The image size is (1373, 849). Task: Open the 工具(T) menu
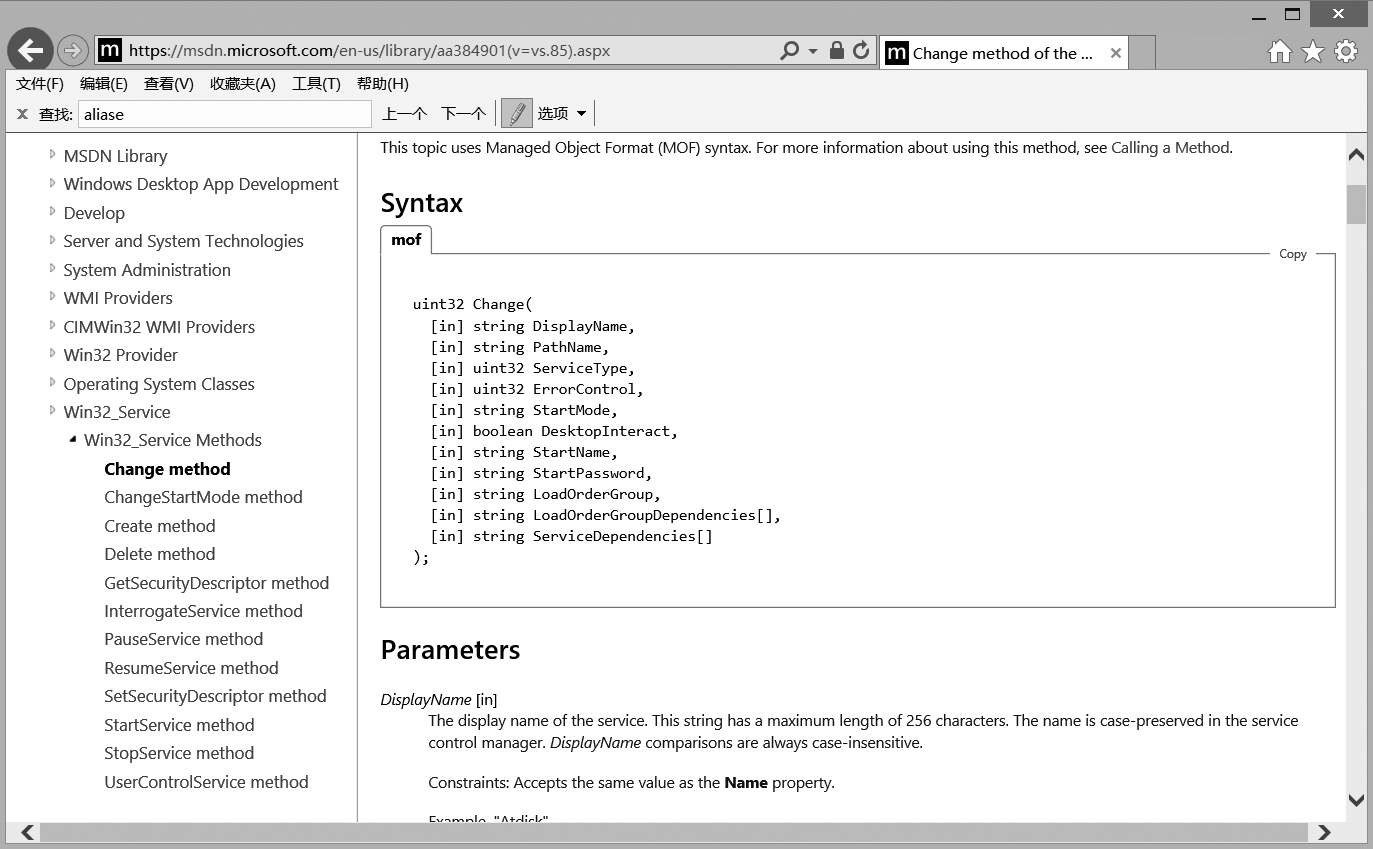[x=316, y=84]
